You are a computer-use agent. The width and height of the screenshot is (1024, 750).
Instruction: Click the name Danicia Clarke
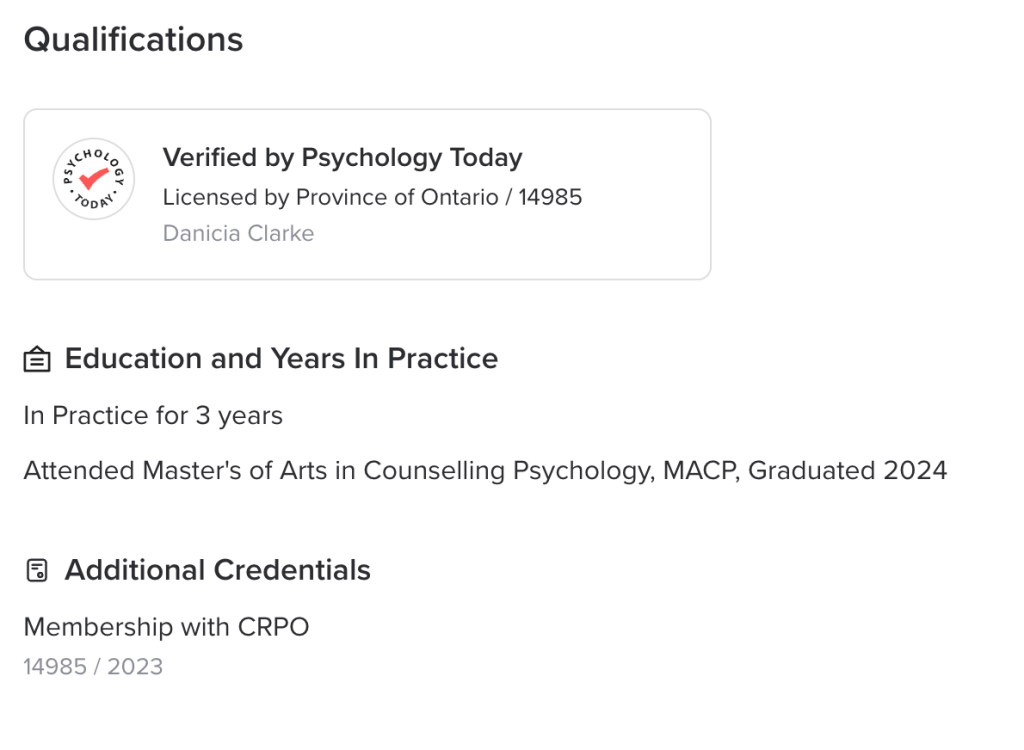(x=238, y=233)
